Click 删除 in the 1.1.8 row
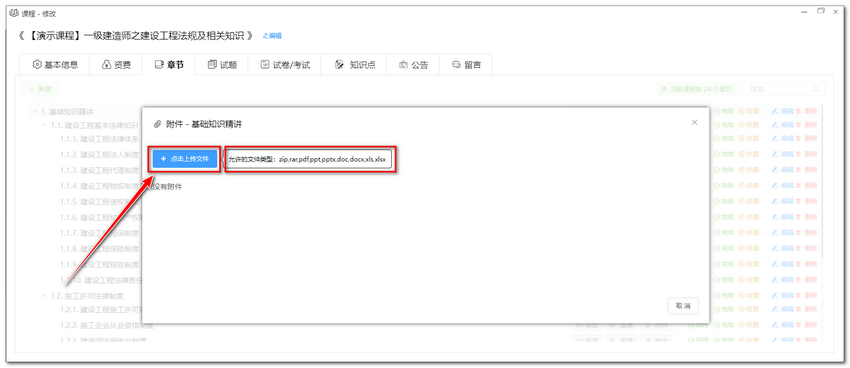 (807, 249)
